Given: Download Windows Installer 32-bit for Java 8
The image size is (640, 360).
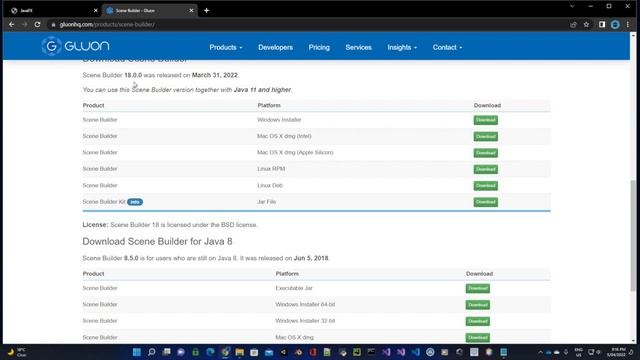Looking at the screenshot, I should point(478,321).
